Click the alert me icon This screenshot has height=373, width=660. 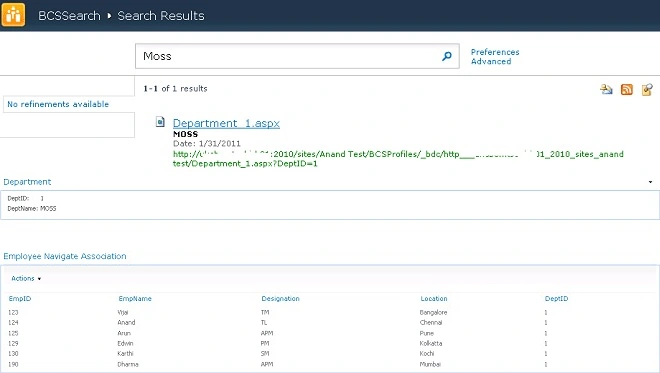[606, 89]
